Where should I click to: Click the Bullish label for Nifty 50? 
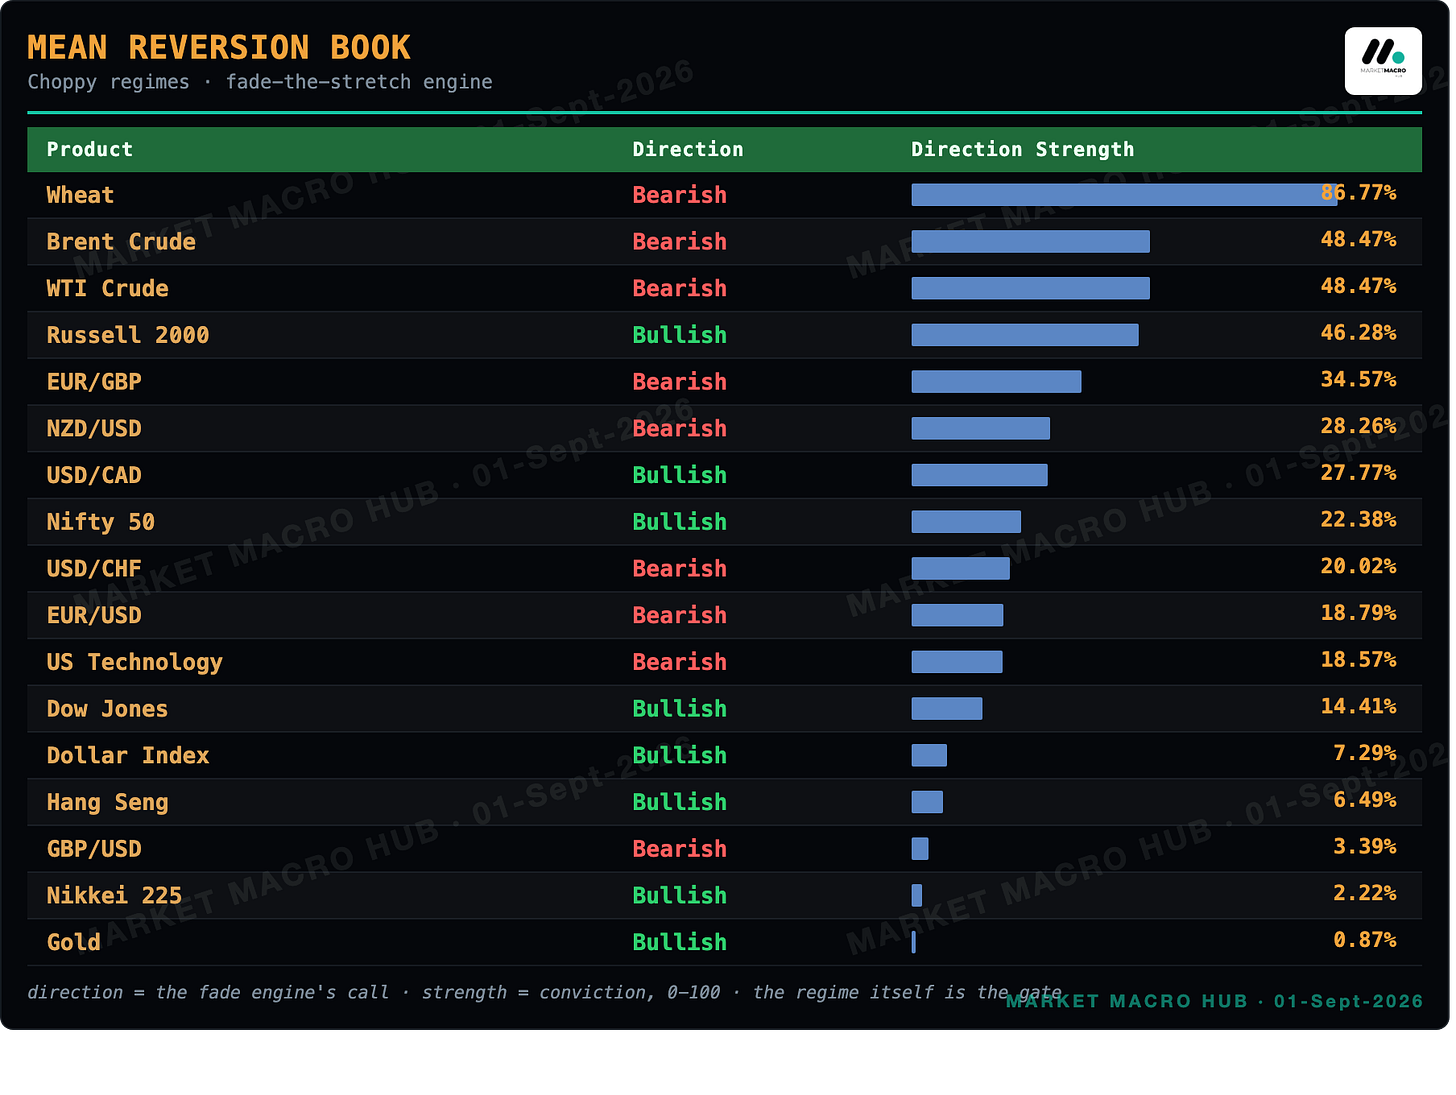680,522
